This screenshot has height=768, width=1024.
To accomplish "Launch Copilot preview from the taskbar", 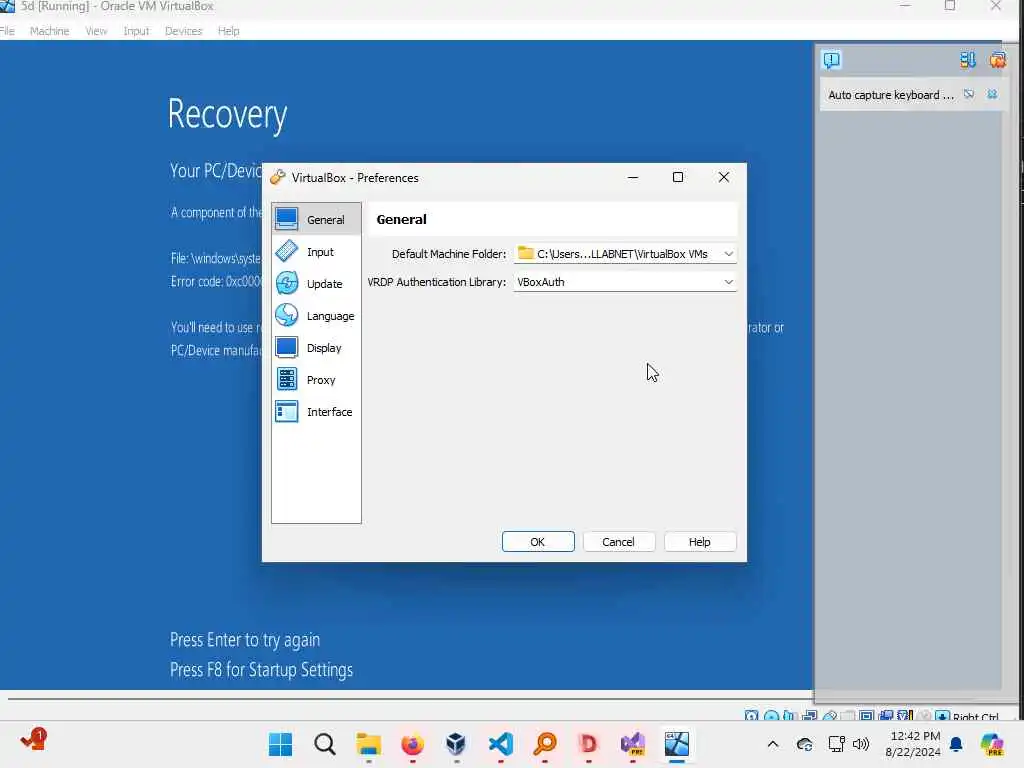I will pos(991,744).
